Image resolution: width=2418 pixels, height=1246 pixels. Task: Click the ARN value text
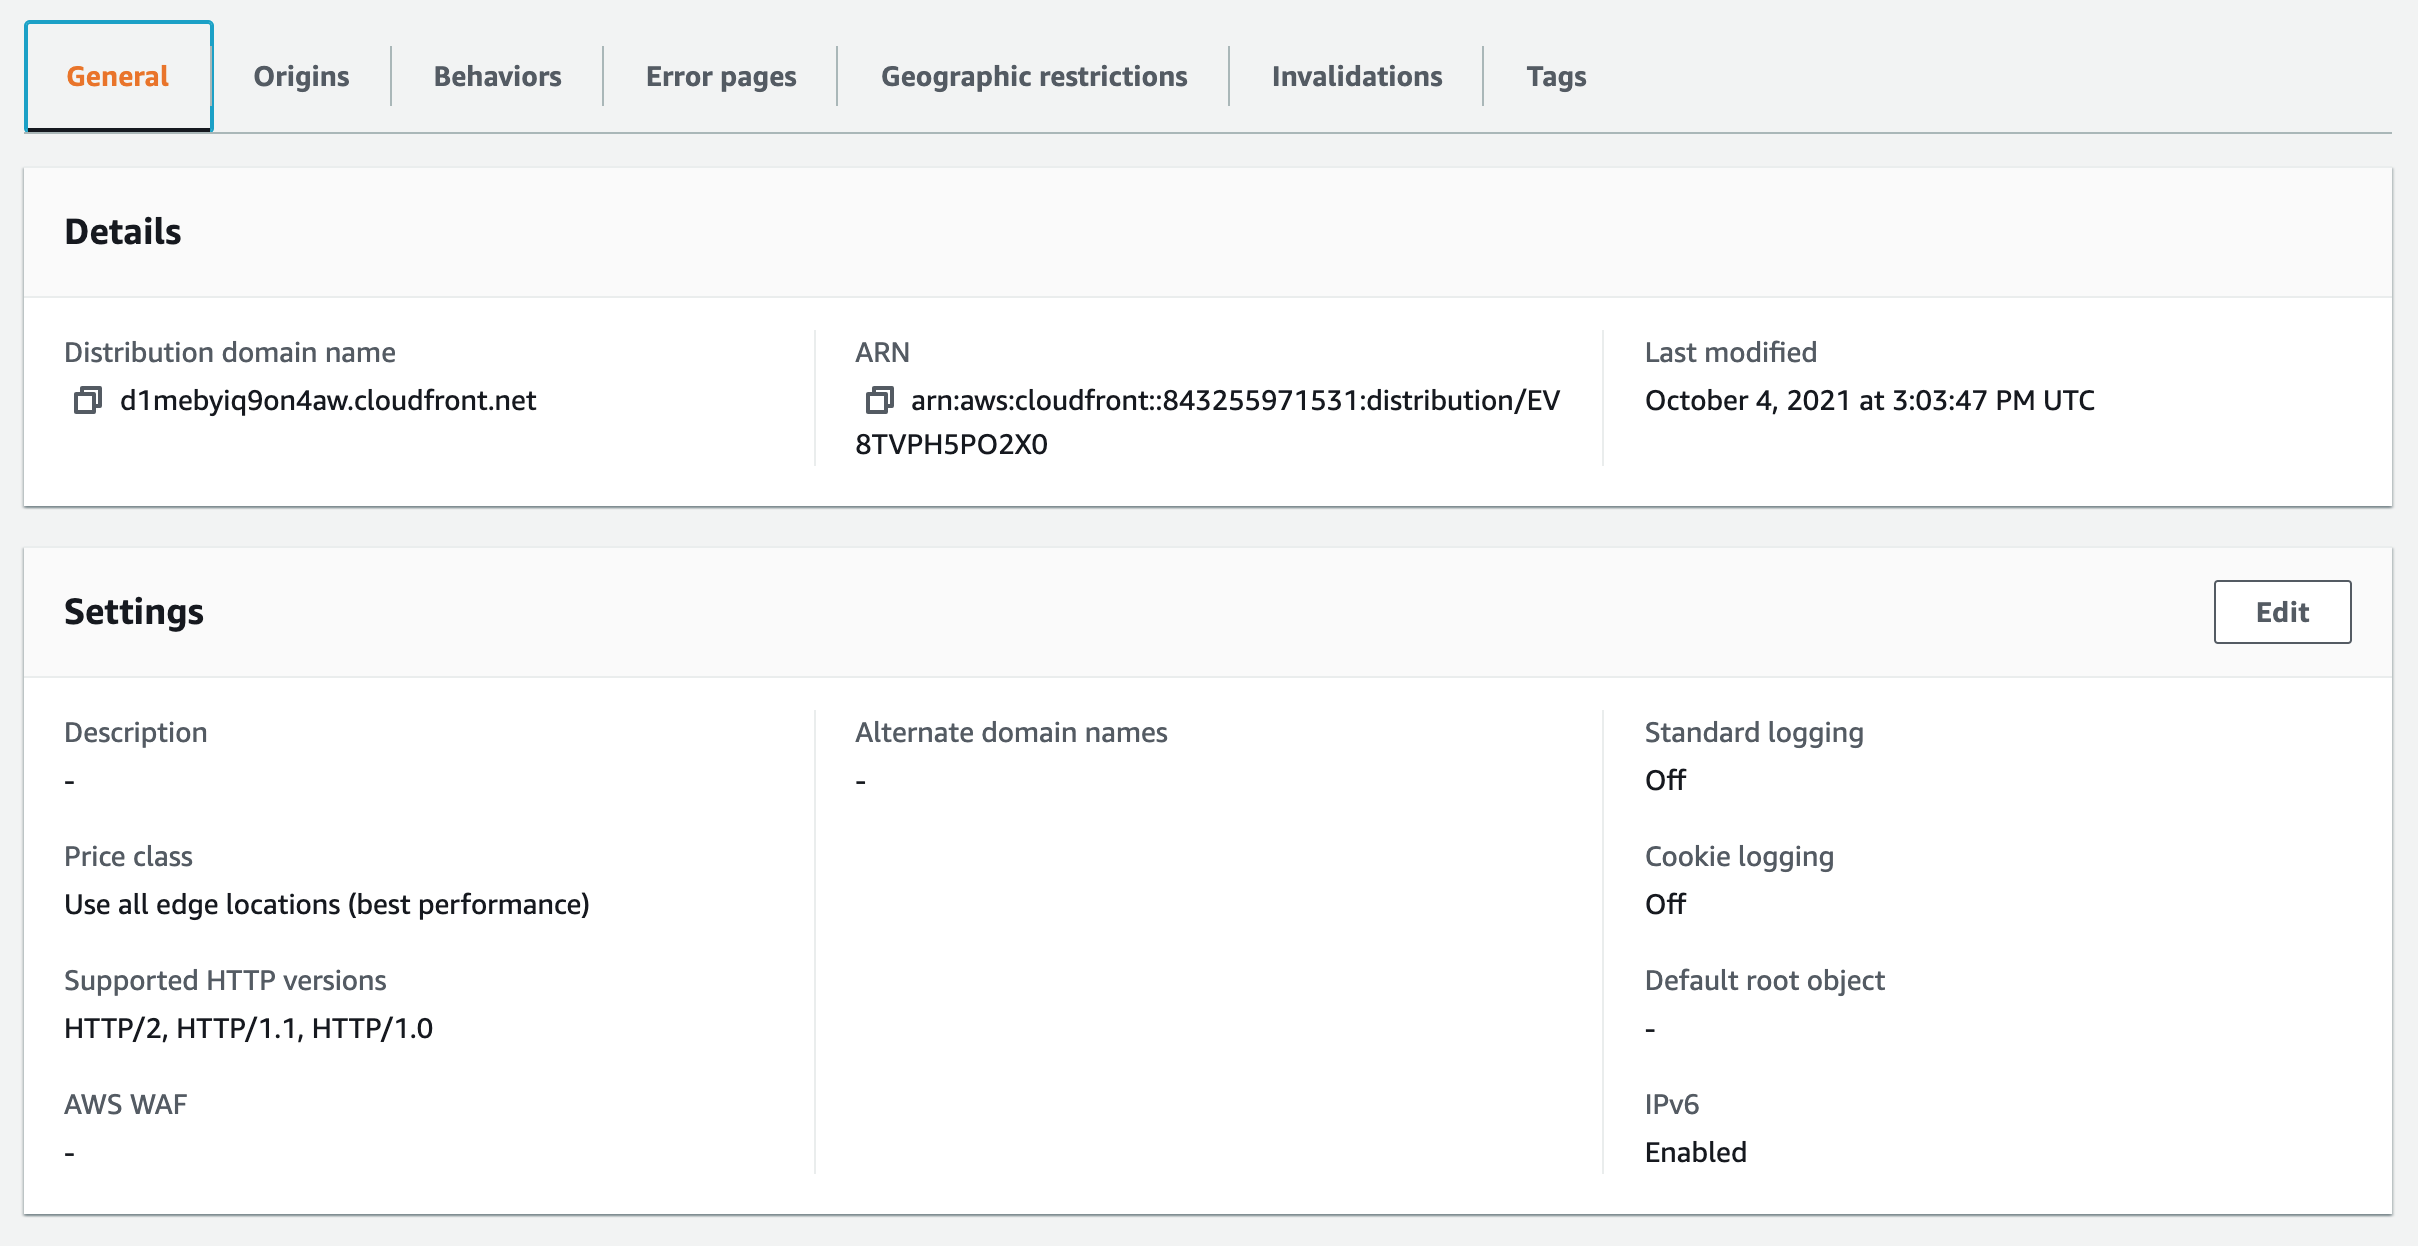pos(1235,401)
